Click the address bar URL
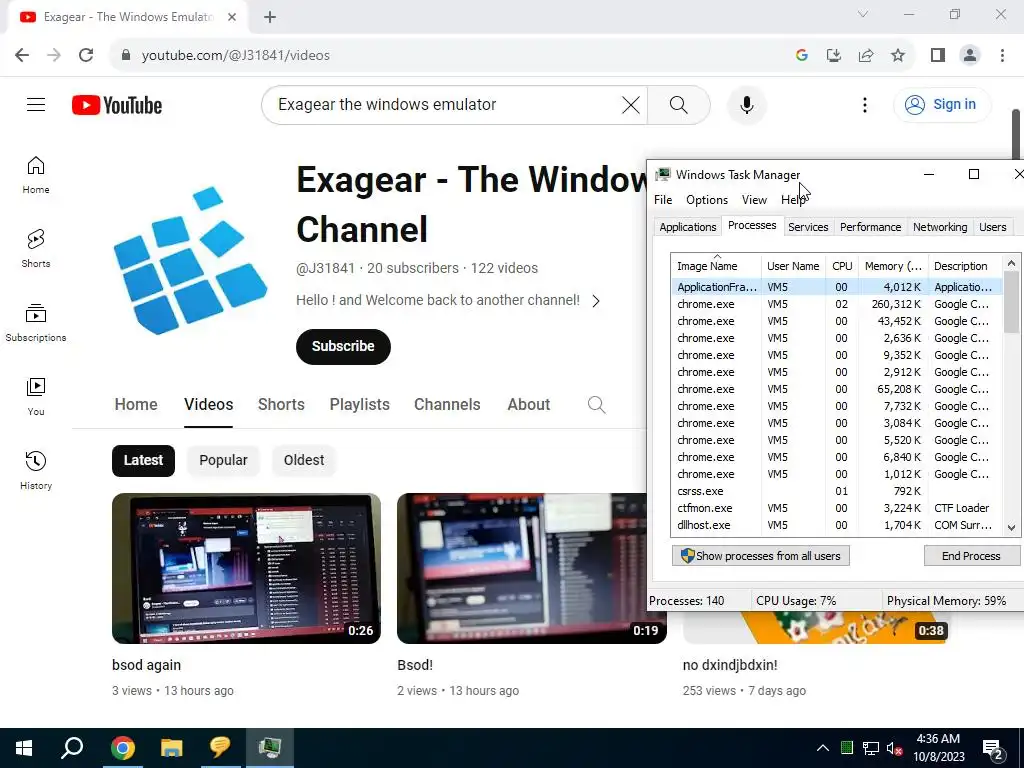Viewport: 1024px width, 768px height. point(236,56)
